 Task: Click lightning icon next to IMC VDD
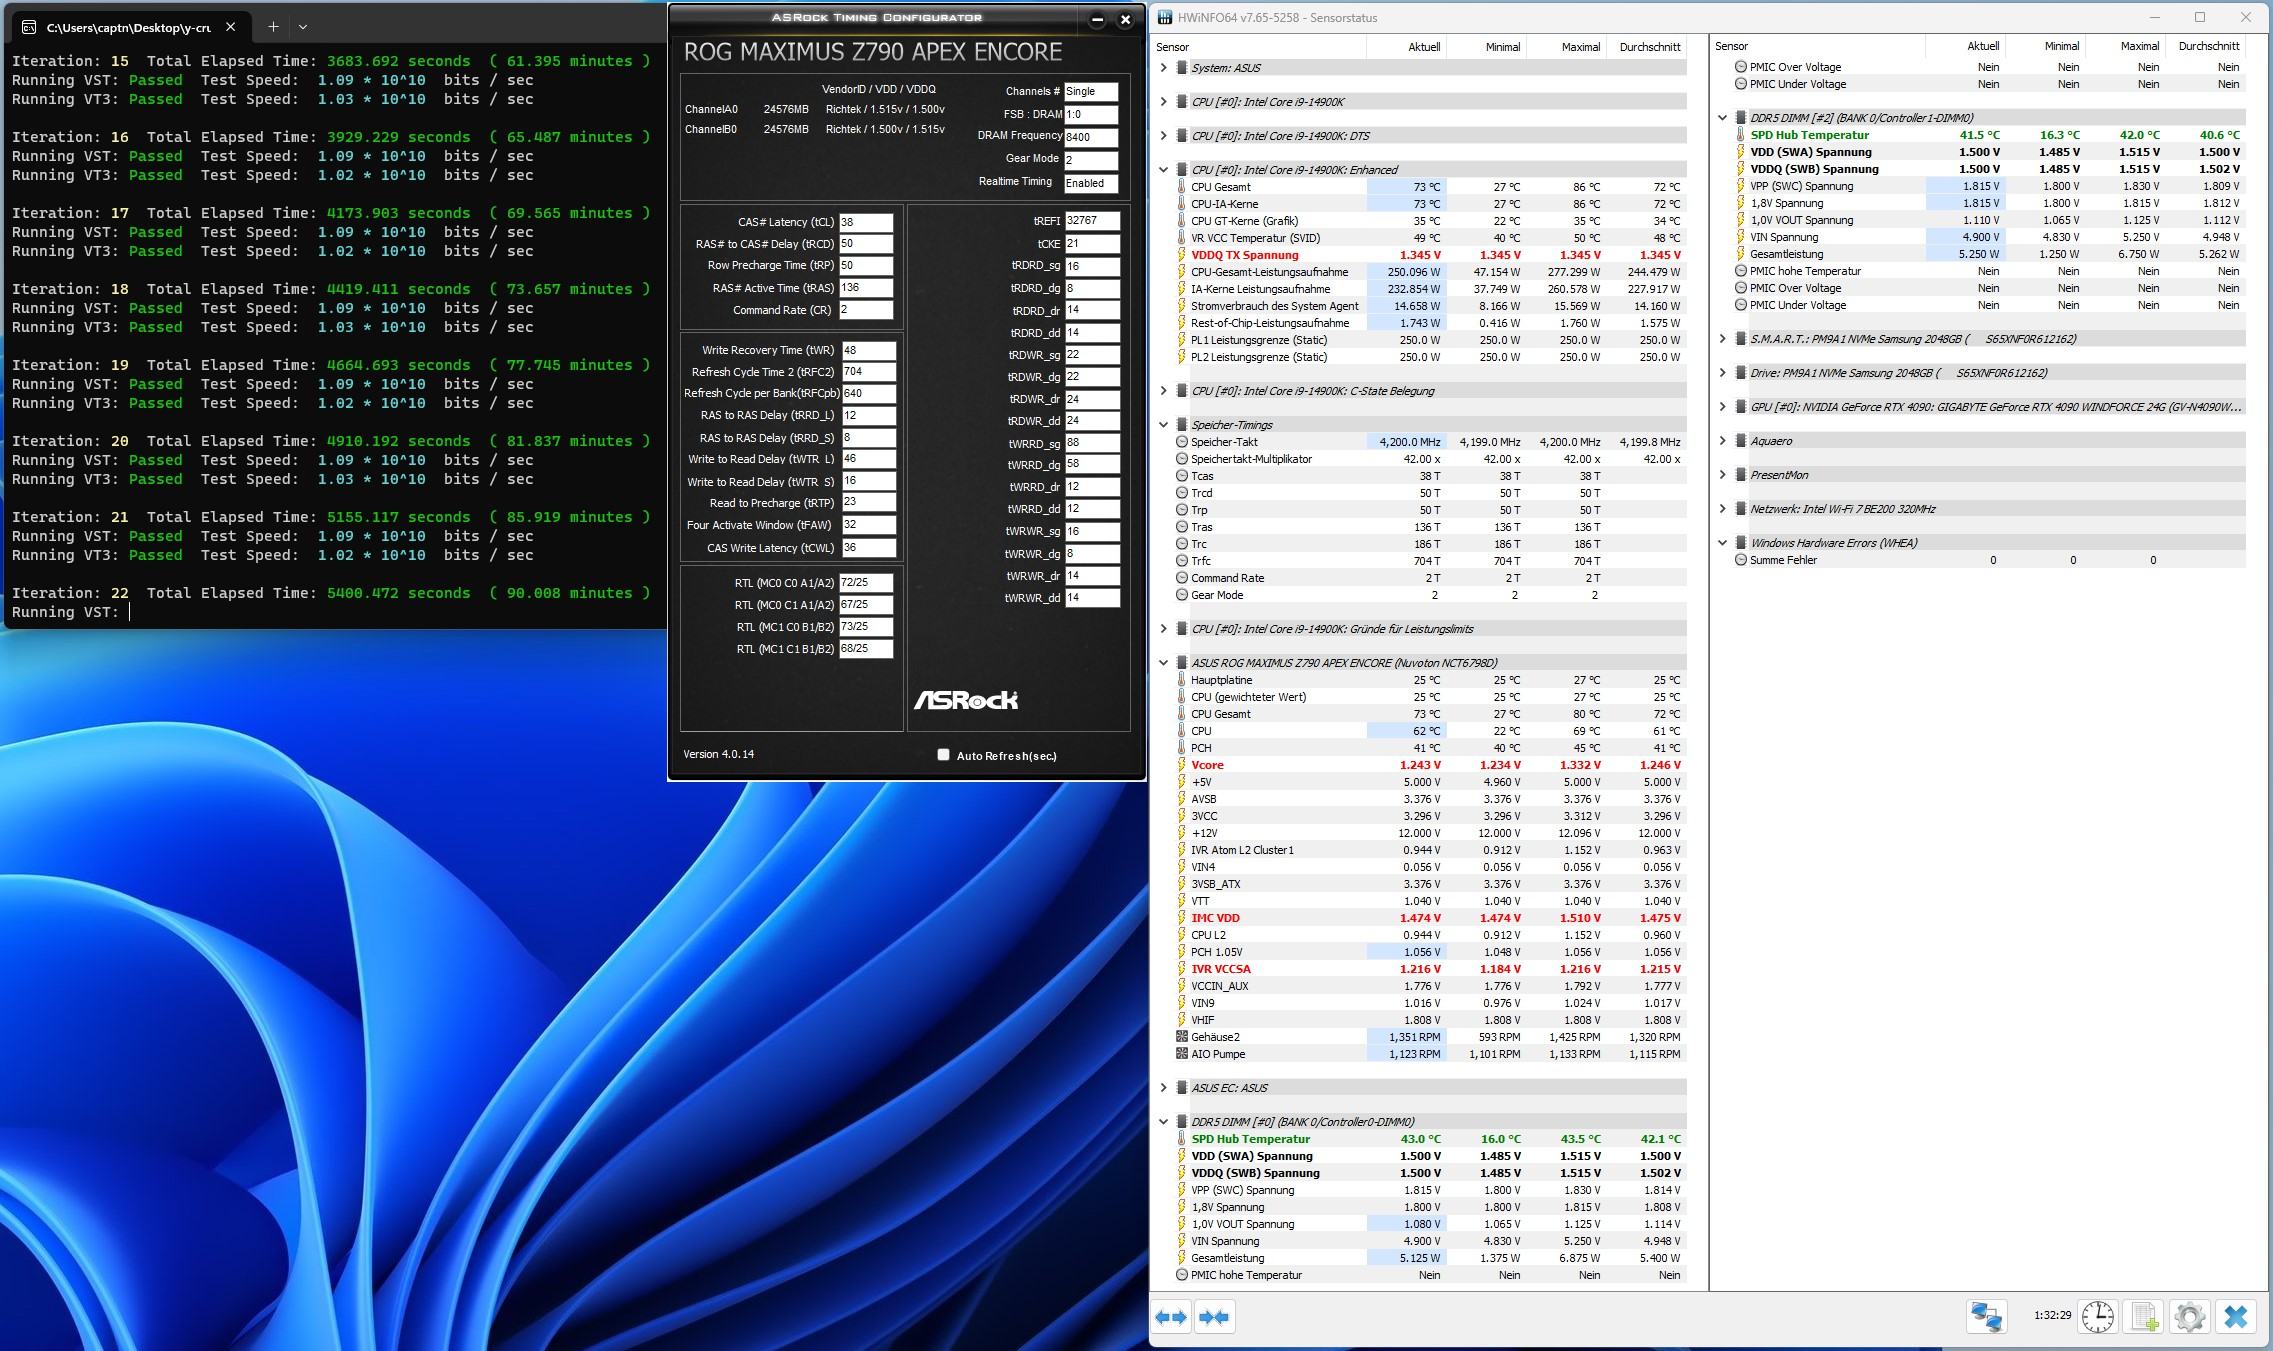(x=1182, y=918)
